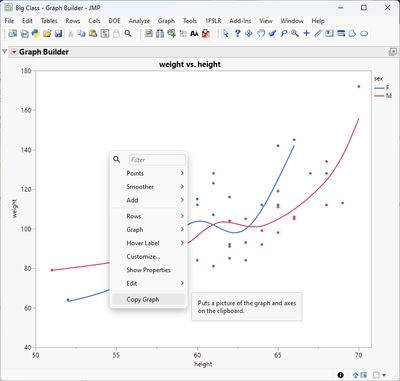
Task: Select the Selection crosshair-arrows tool
Action: click(249, 33)
